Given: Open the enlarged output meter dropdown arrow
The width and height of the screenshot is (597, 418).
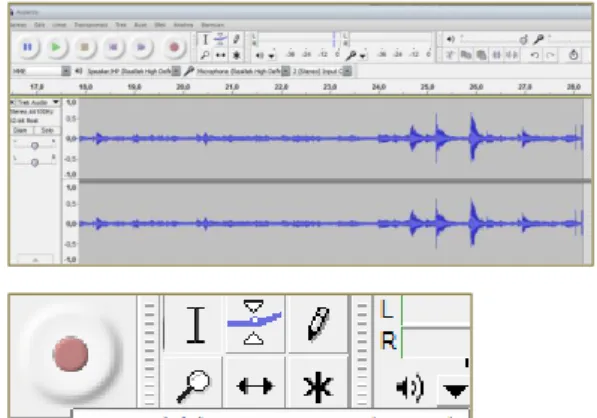Looking at the screenshot, I should [456, 391].
